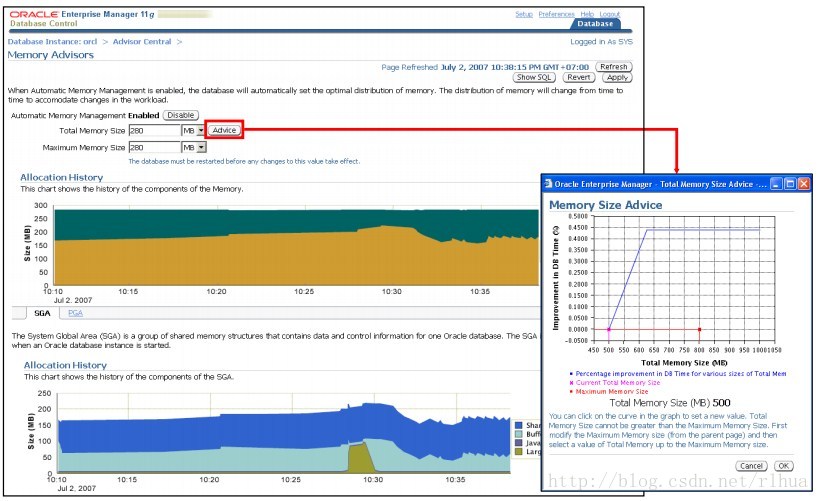Go to Database Instance: orcl breadcrumb

click(52, 41)
